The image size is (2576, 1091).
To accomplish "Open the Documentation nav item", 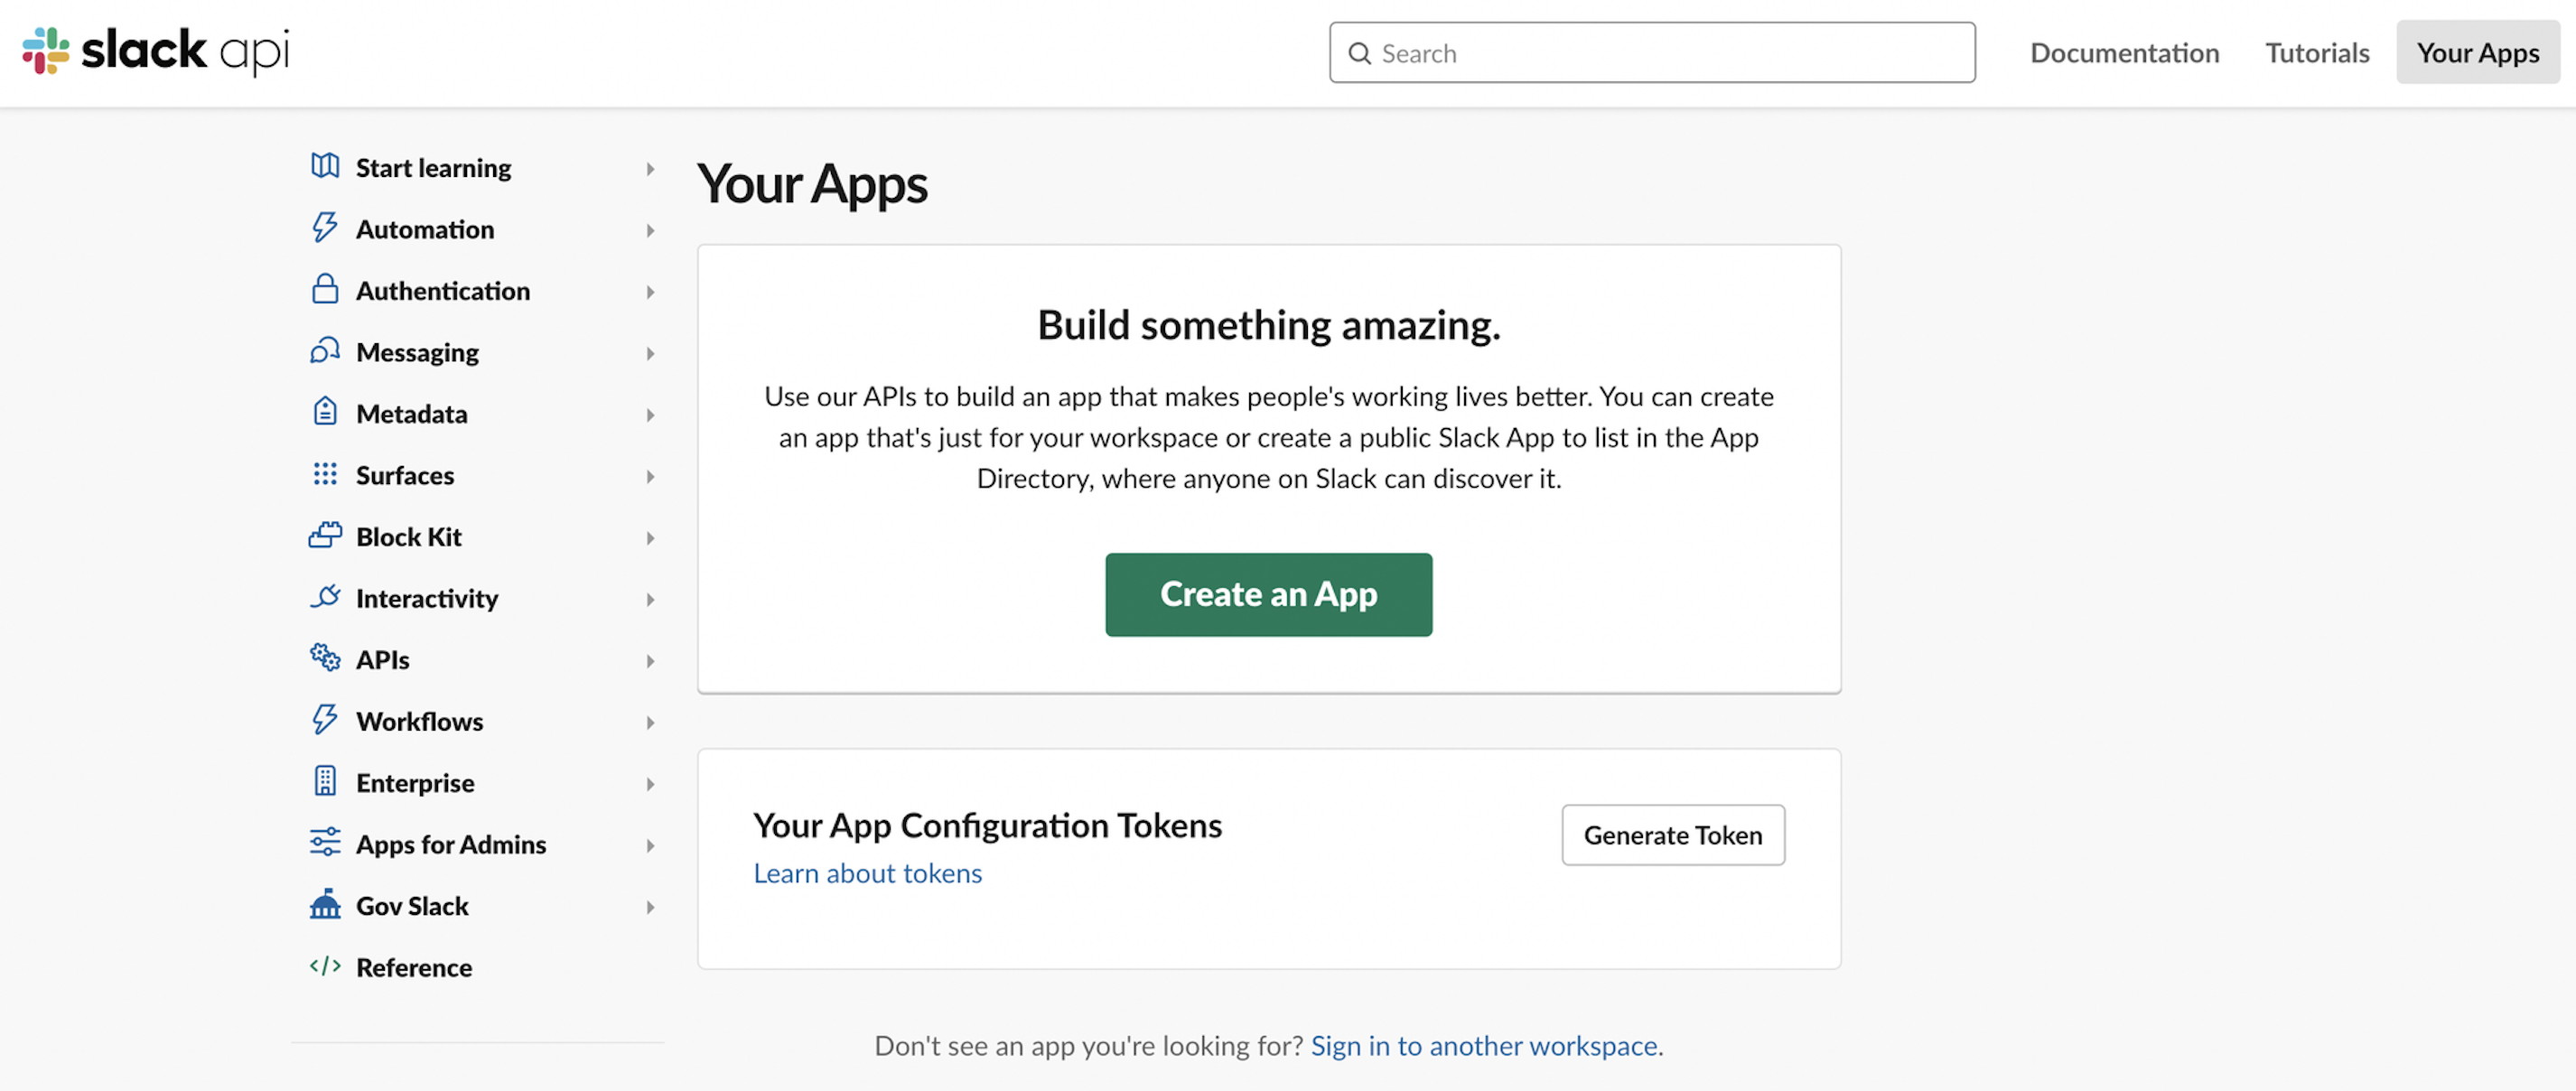I will point(2124,53).
